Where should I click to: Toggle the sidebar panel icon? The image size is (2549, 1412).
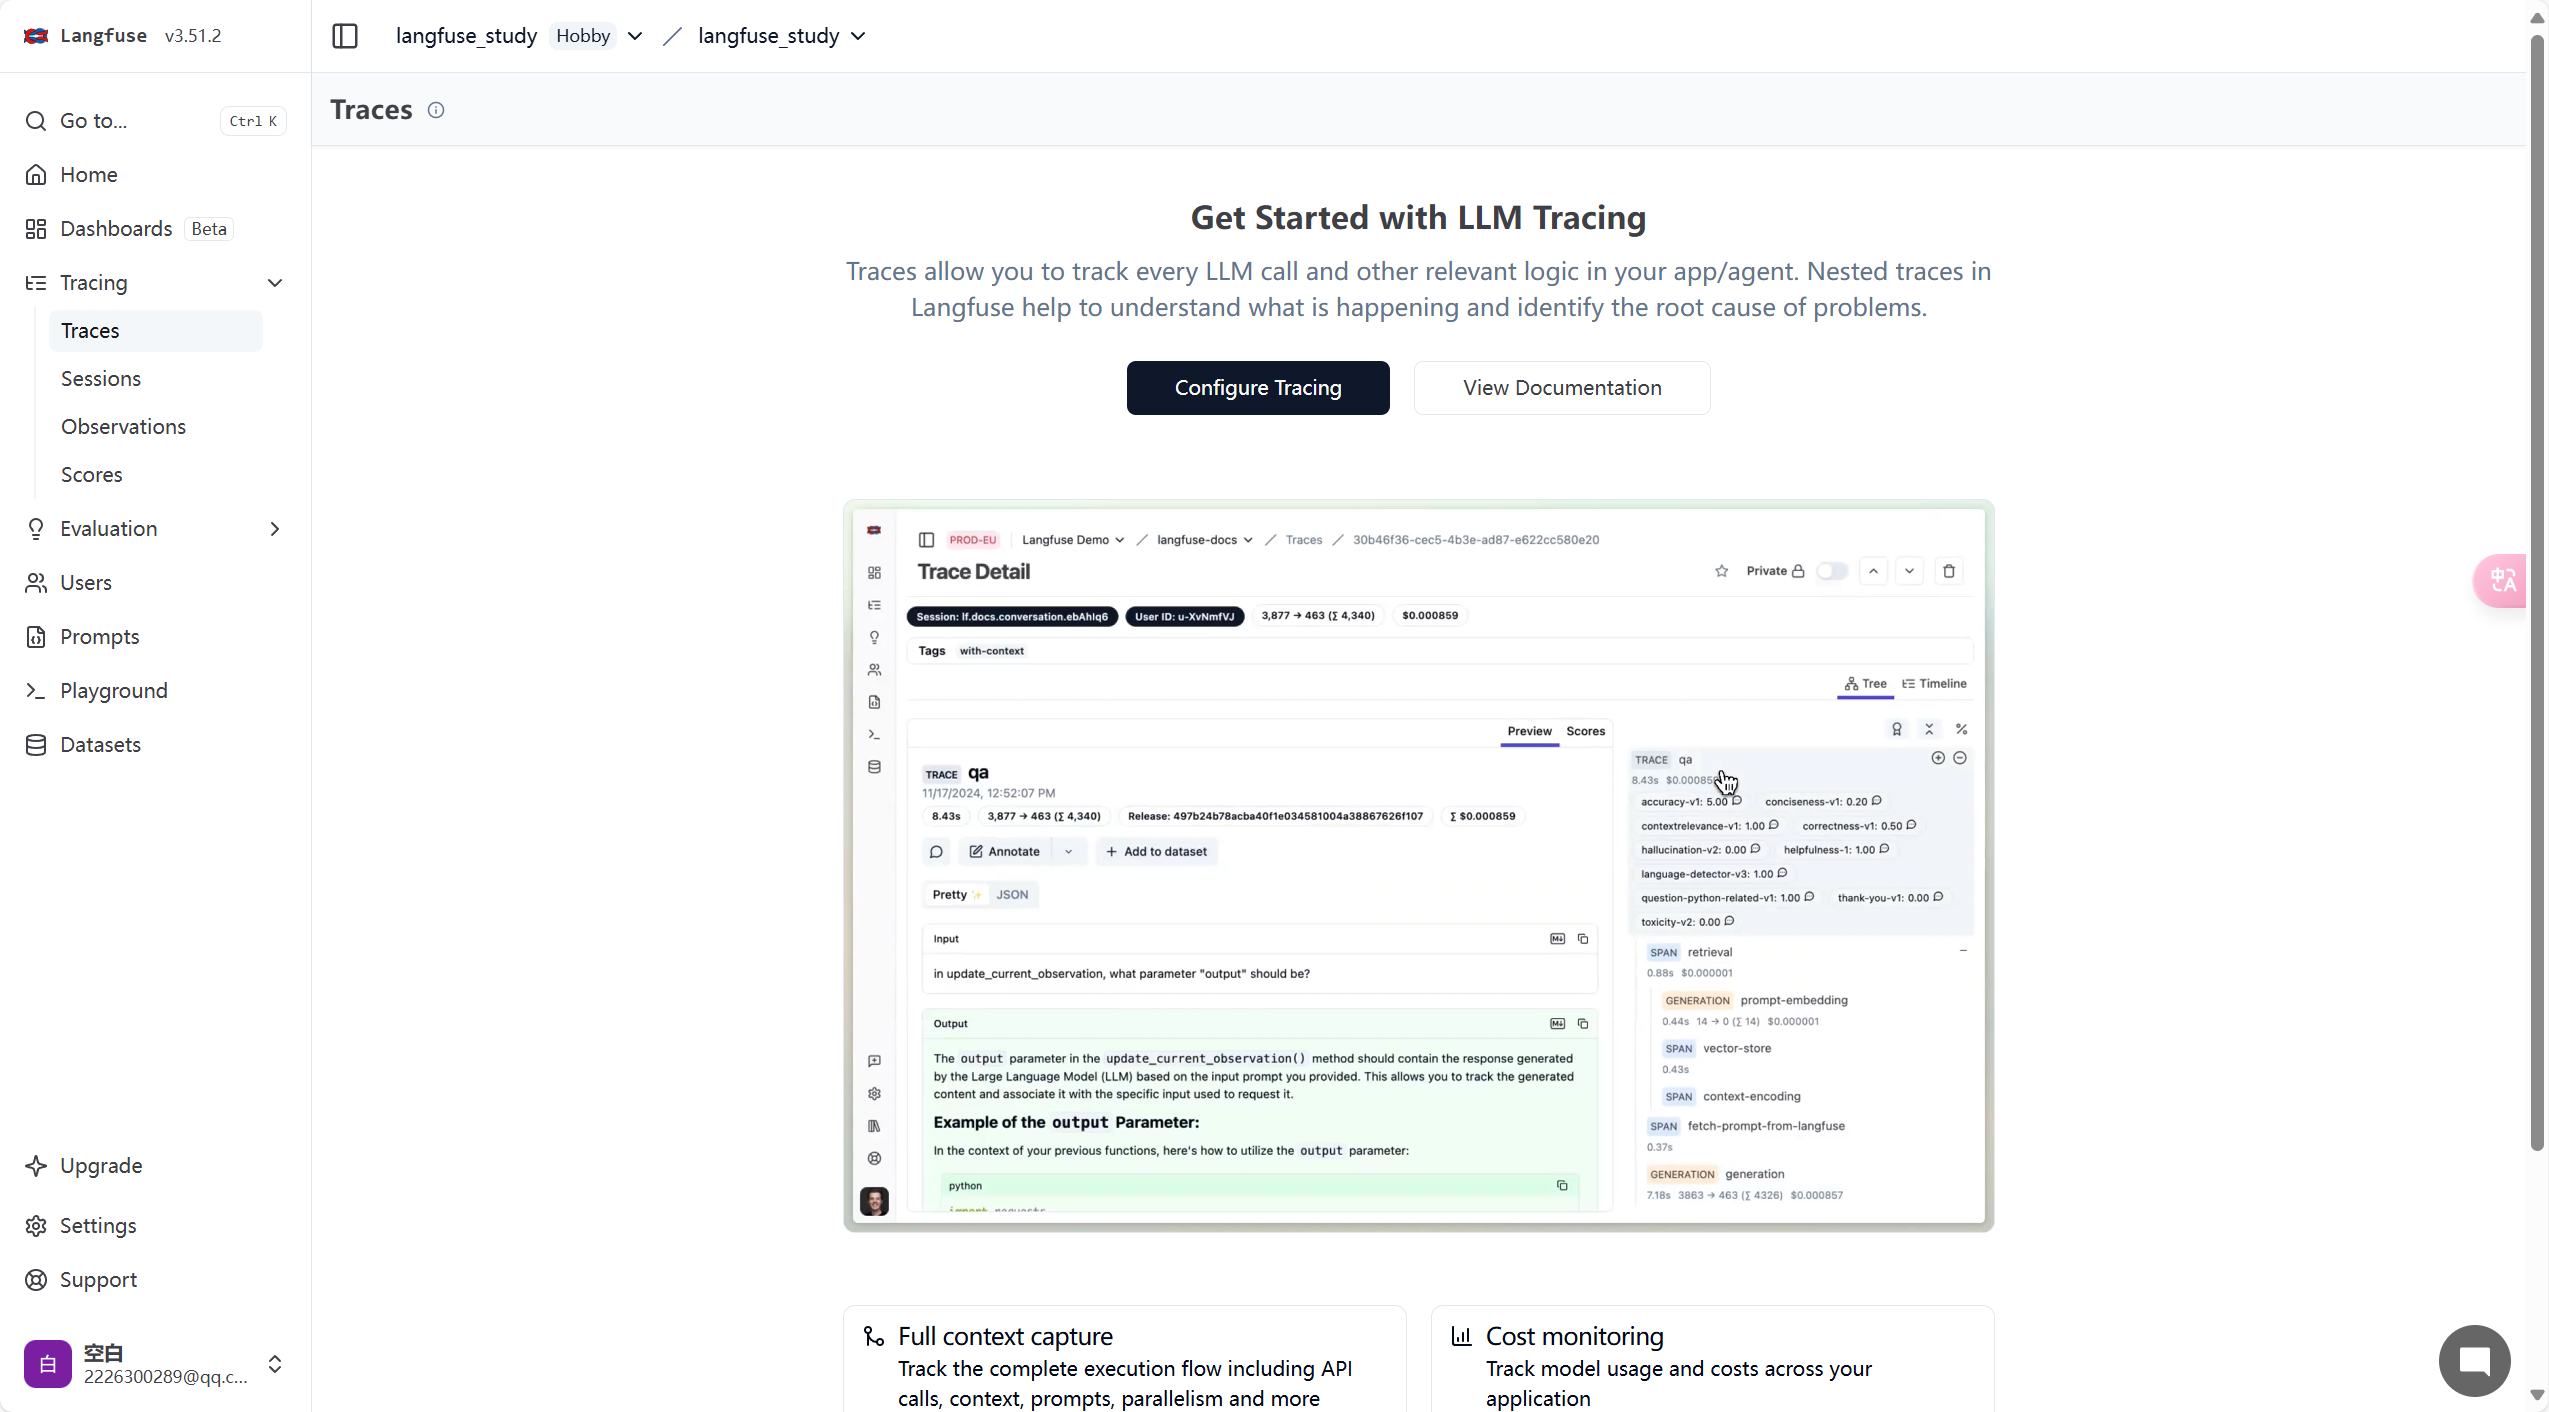click(345, 36)
